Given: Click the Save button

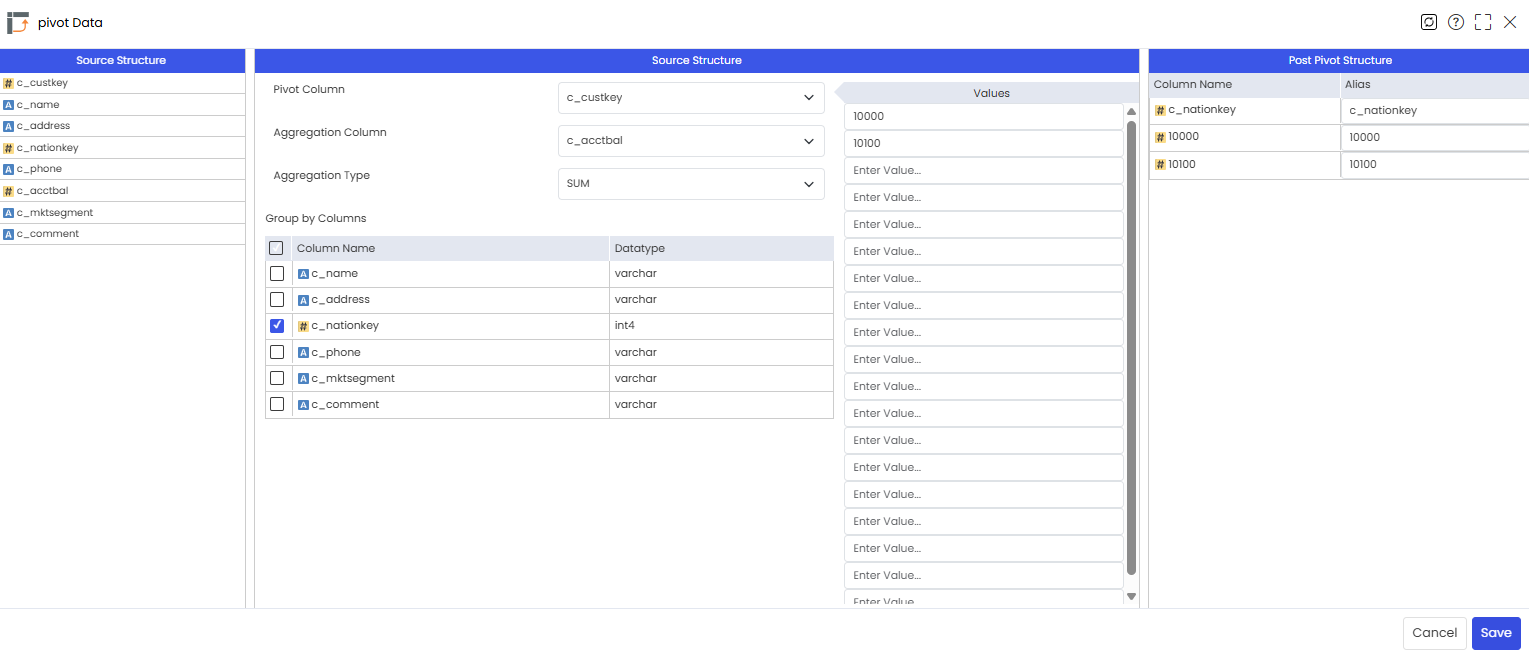Looking at the screenshot, I should click(x=1496, y=633).
